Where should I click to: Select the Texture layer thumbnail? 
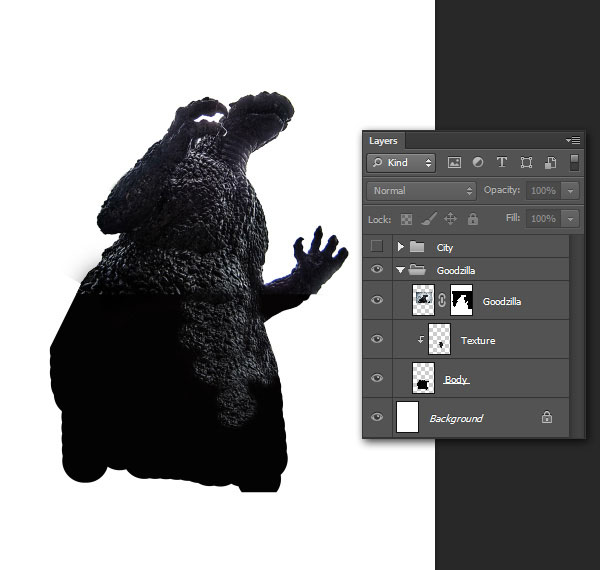point(439,339)
